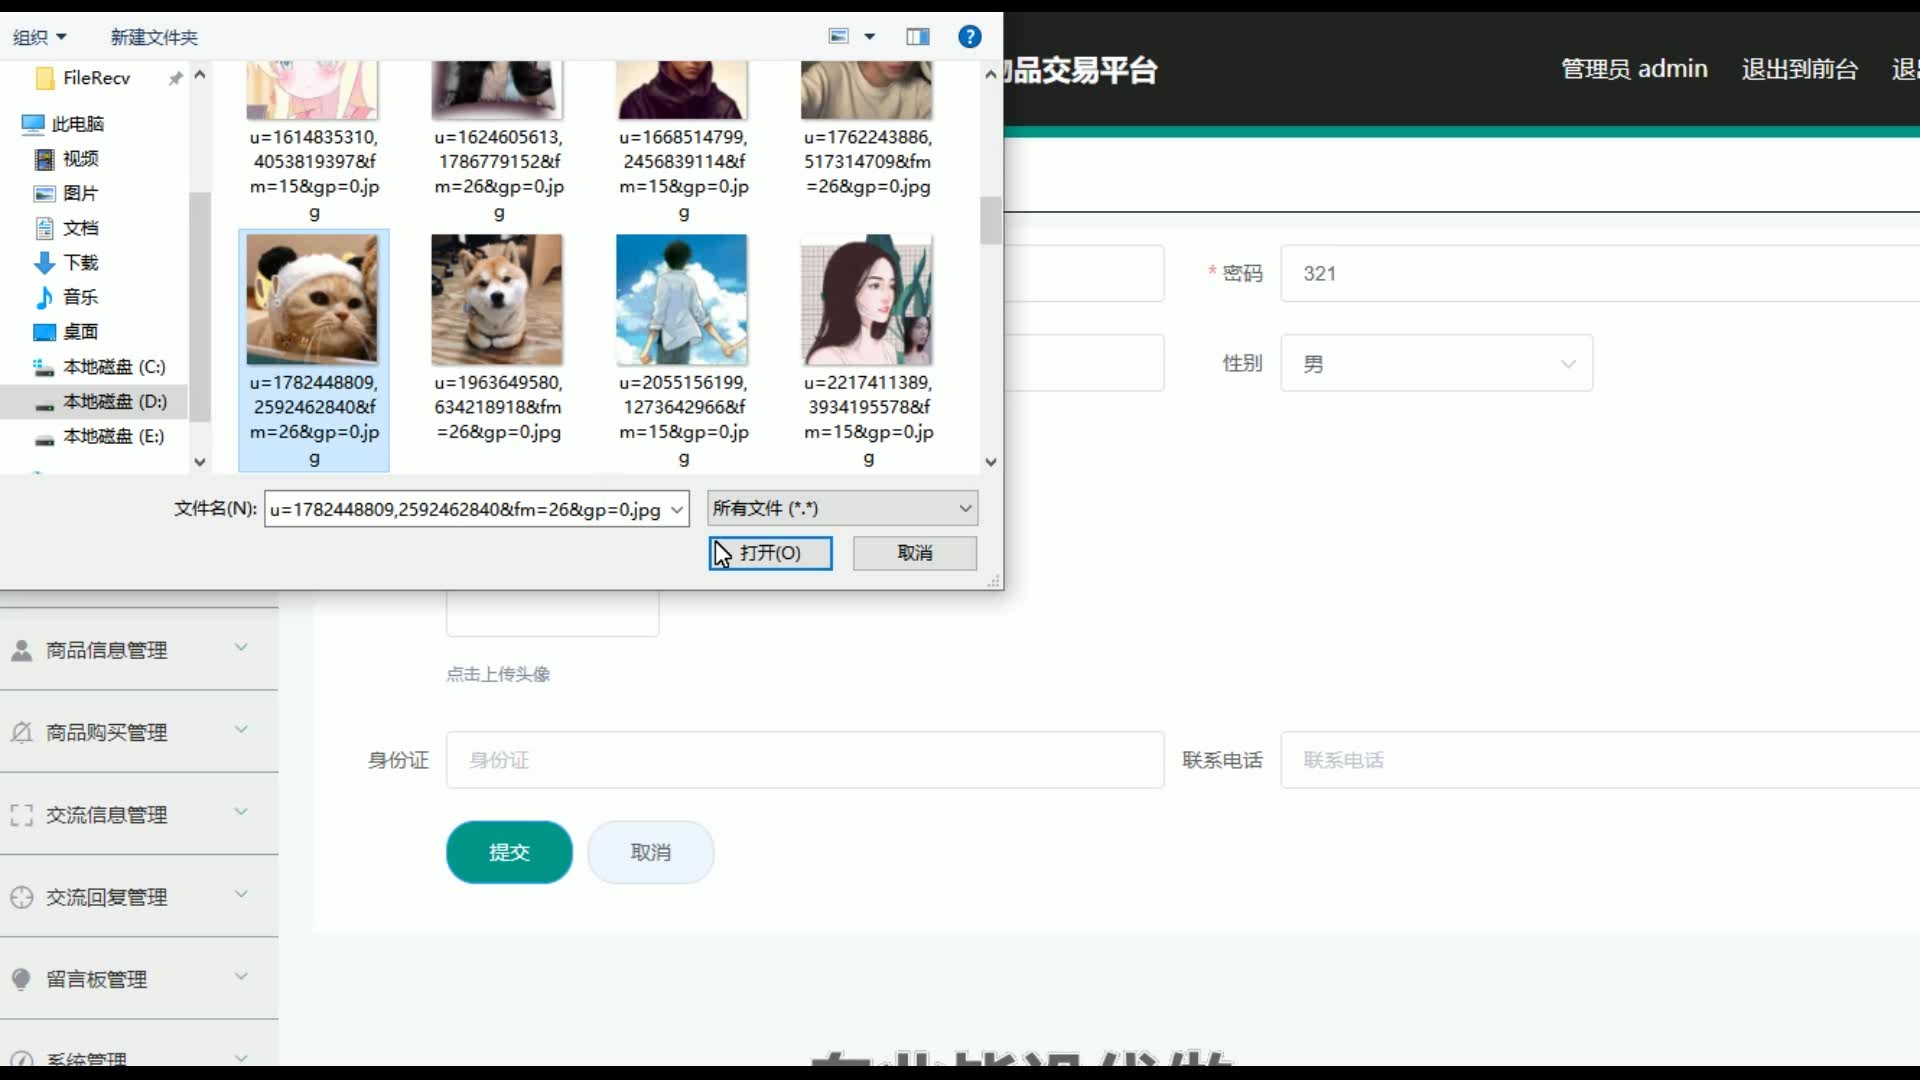
Task: Click the change view layout icon
Action: 839,37
